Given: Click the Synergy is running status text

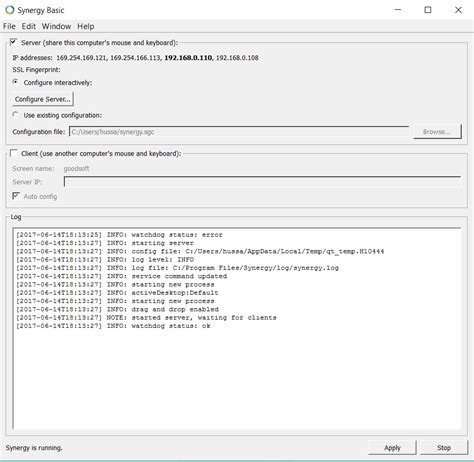Looking at the screenshot, I should pos(34,448).
